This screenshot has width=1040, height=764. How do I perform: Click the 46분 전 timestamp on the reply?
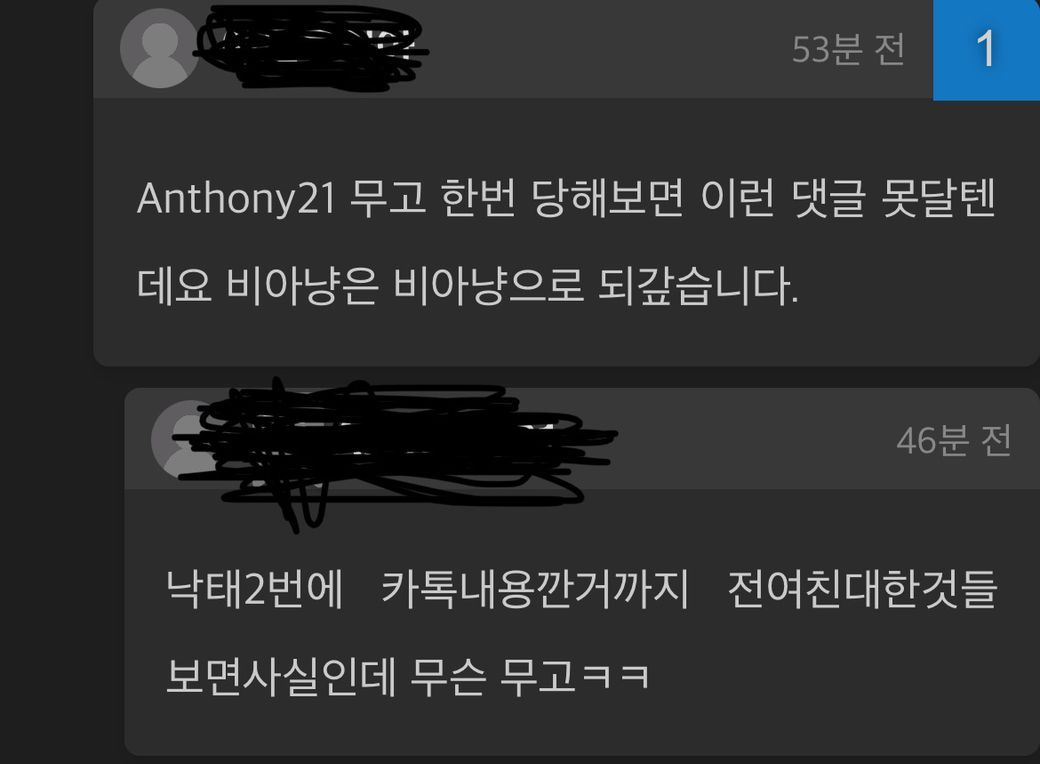tap(953, 440)
